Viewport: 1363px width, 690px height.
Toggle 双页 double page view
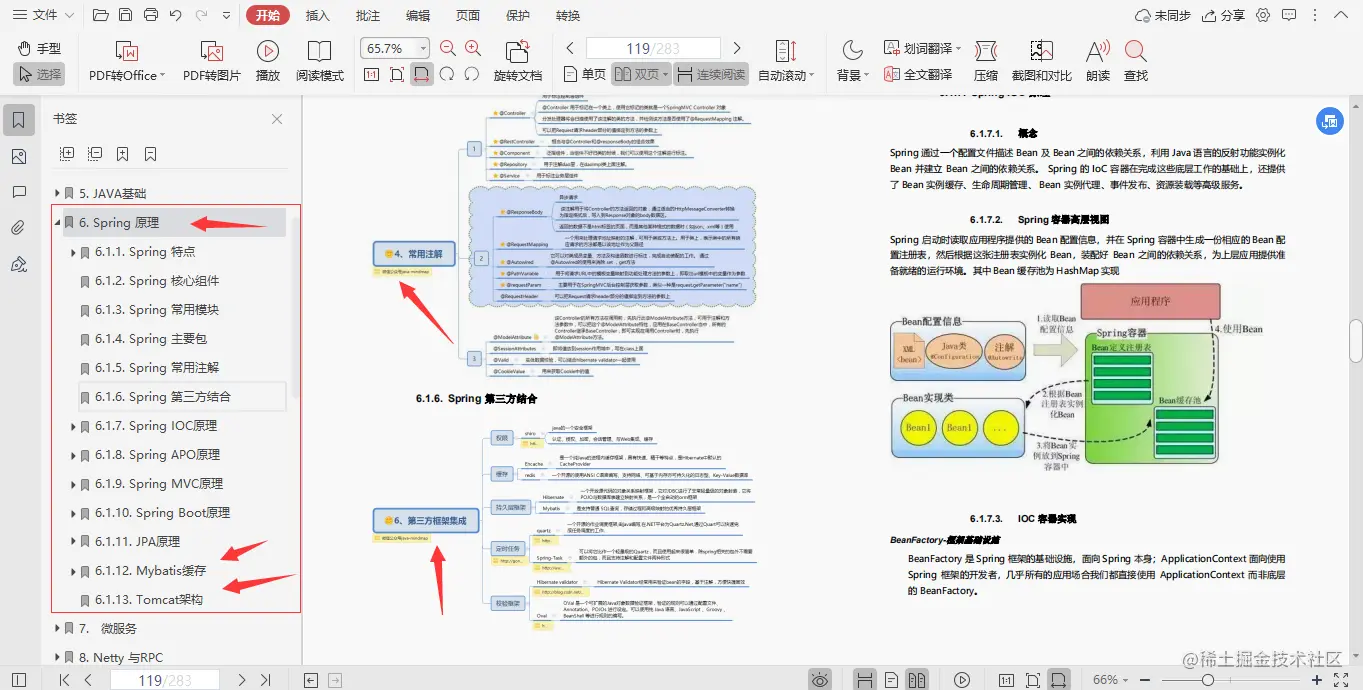tap(639, 75)
